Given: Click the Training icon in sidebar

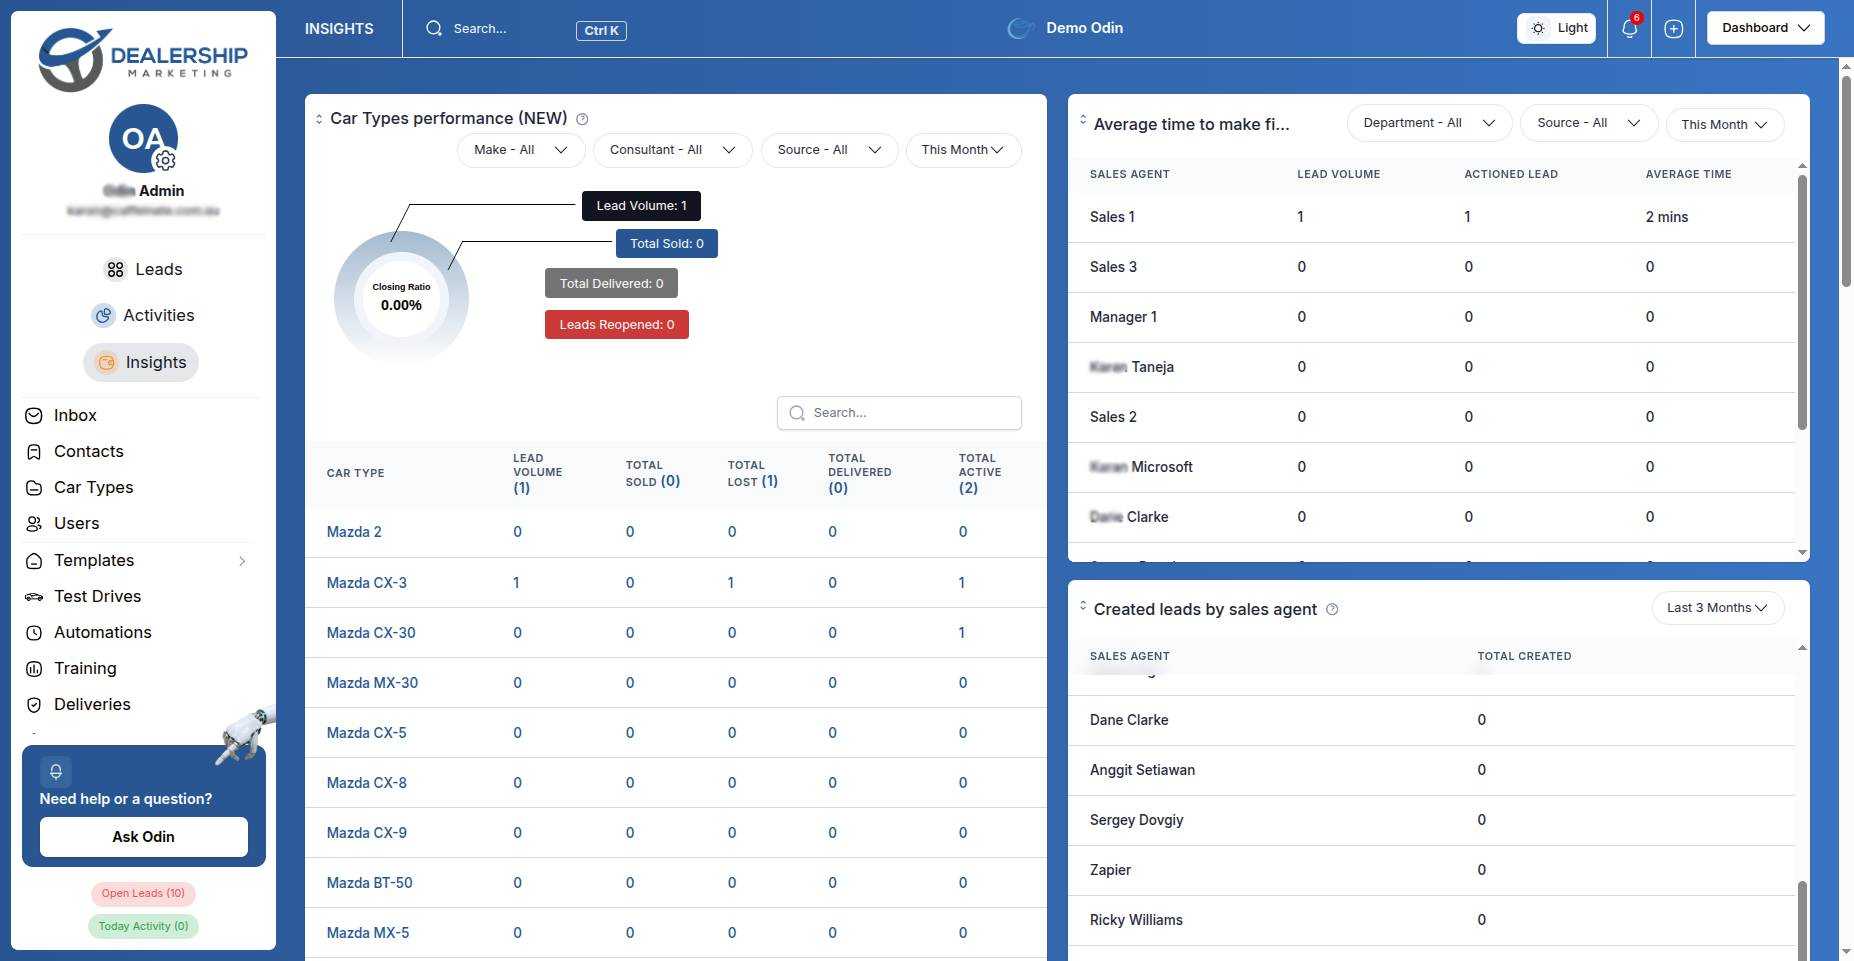Looking at the screenshot, I should (34, 669).
